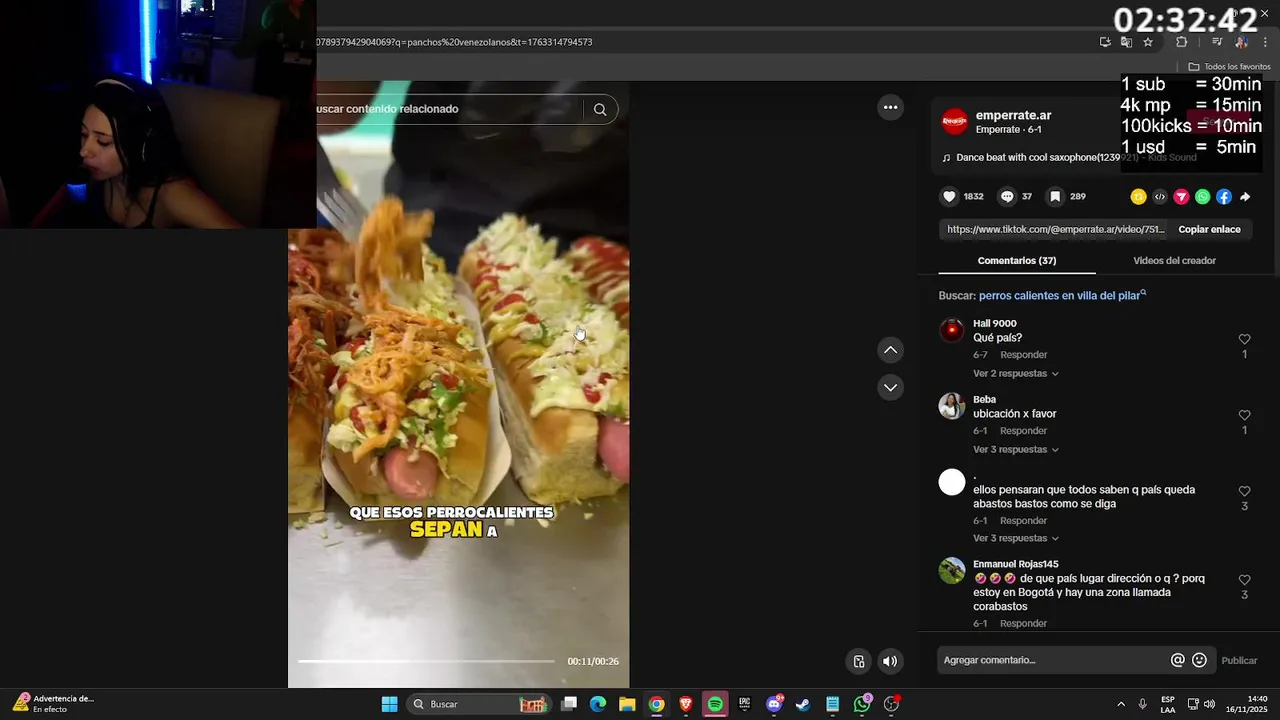
Task: Open Chrome three-dot menu
Action: click(1266, 42)
